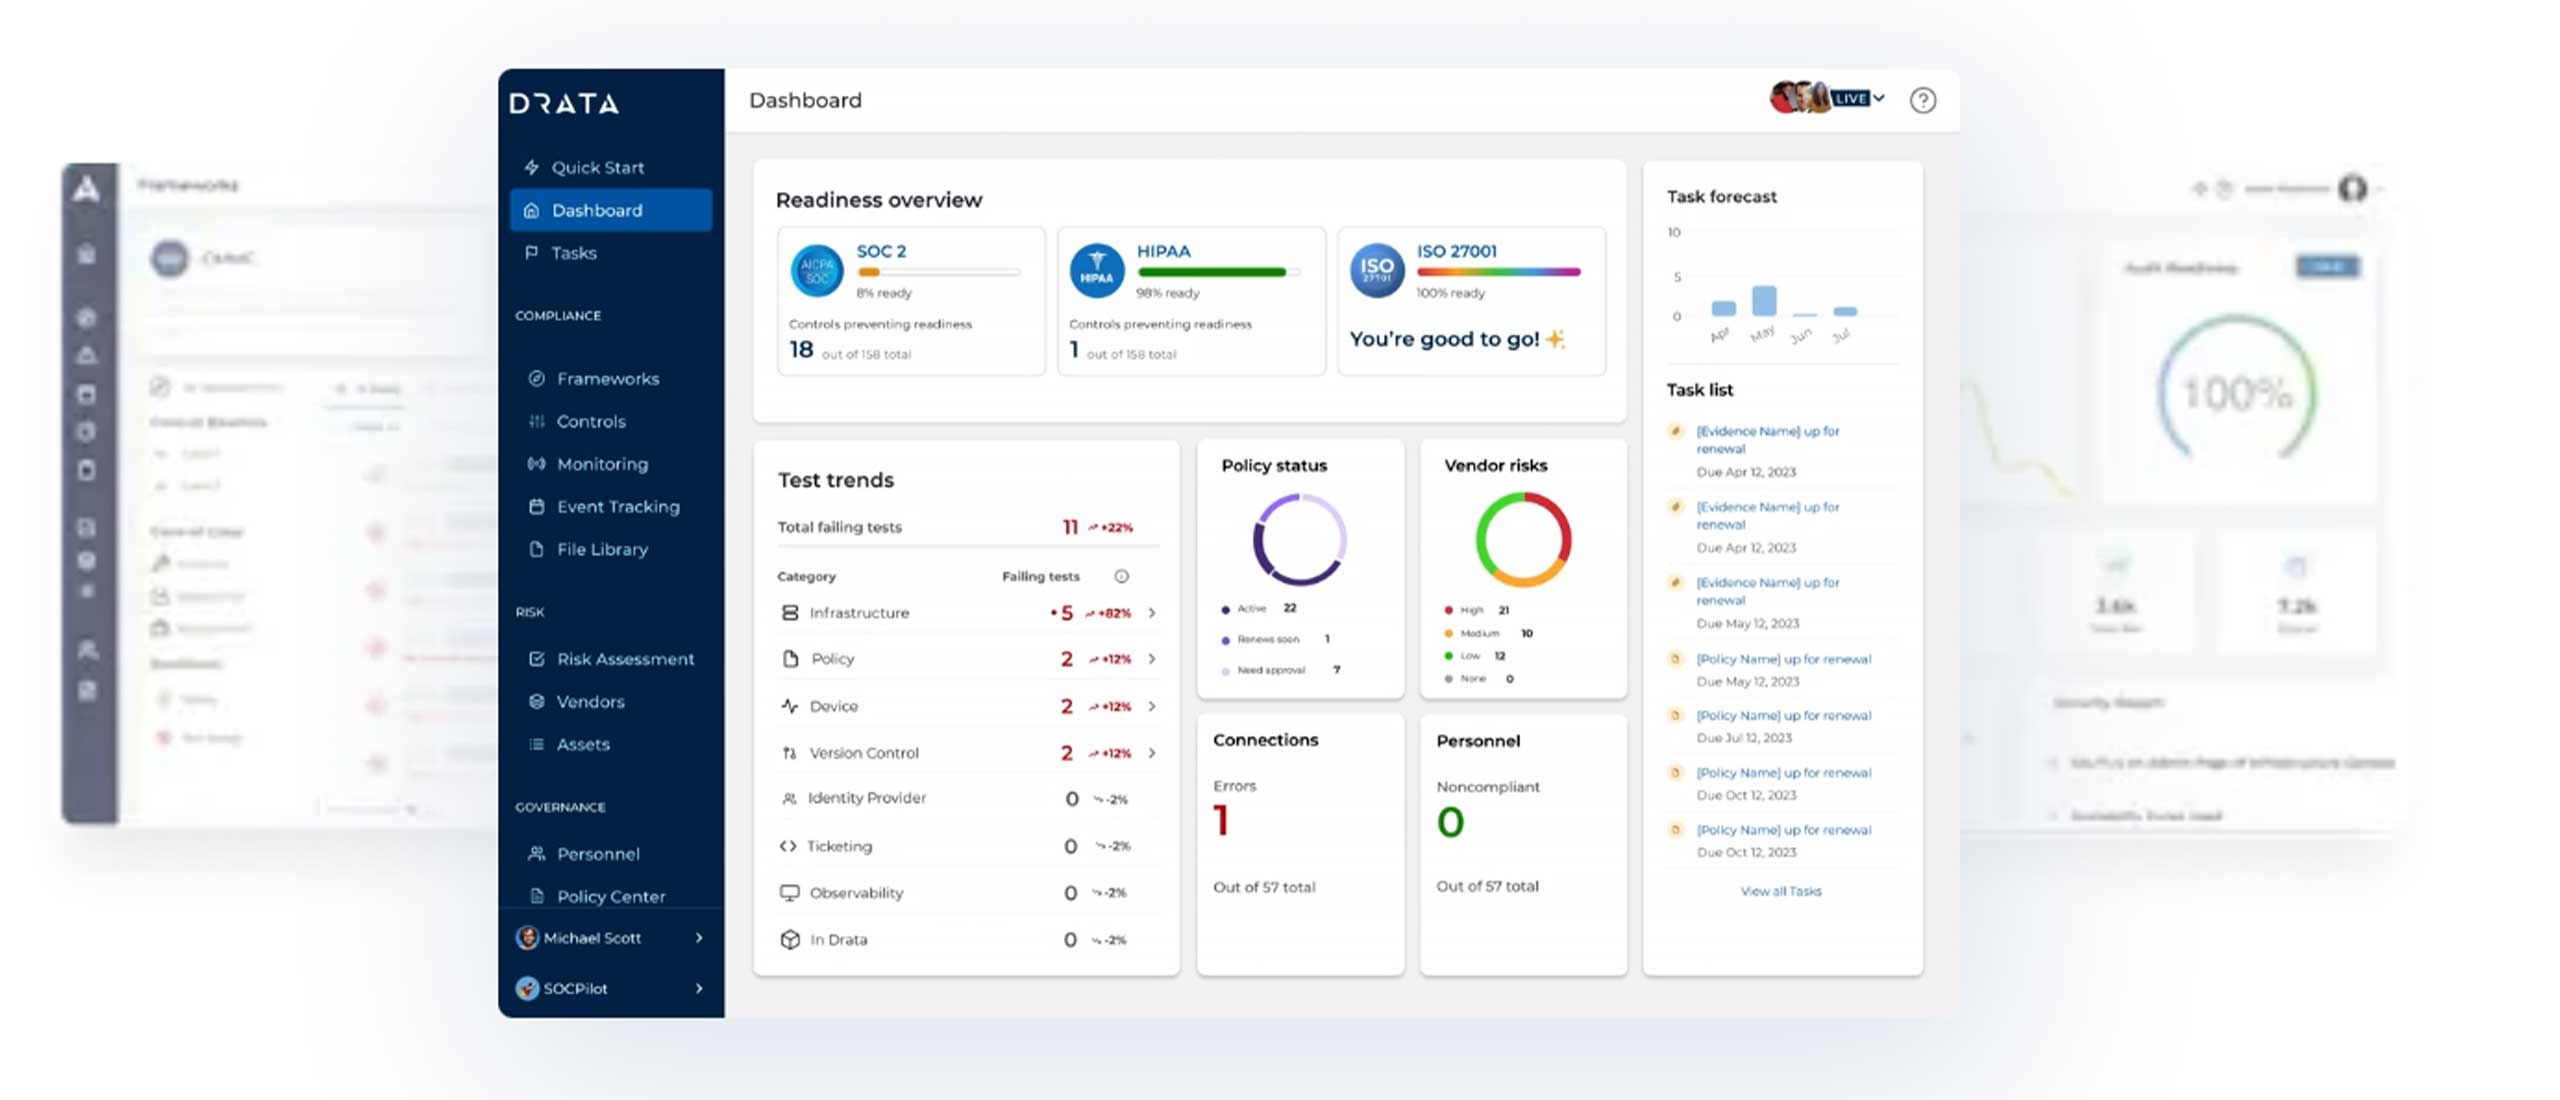Click the Failing tests info icon
The image size is (2560, 1100).
tap(1121, 576)
